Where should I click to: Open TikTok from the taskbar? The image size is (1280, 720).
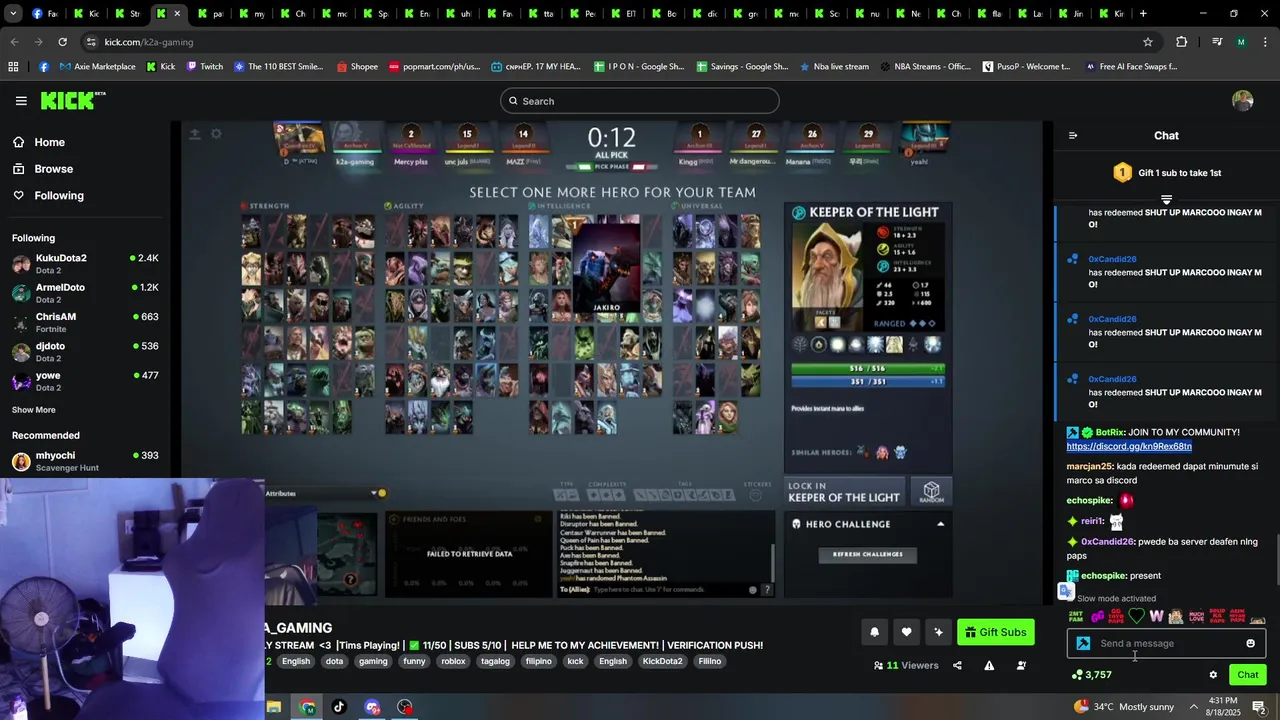[339, 707]
